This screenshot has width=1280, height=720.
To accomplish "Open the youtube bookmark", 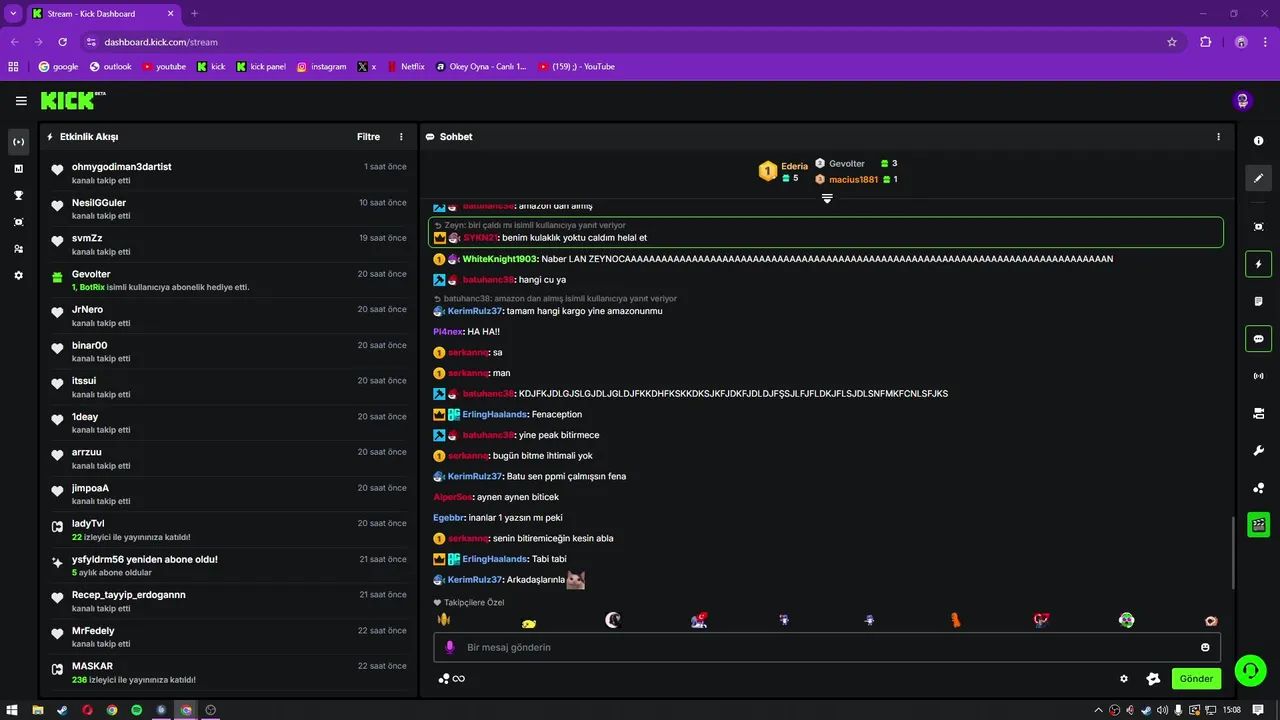I will (x=164, y=67).
